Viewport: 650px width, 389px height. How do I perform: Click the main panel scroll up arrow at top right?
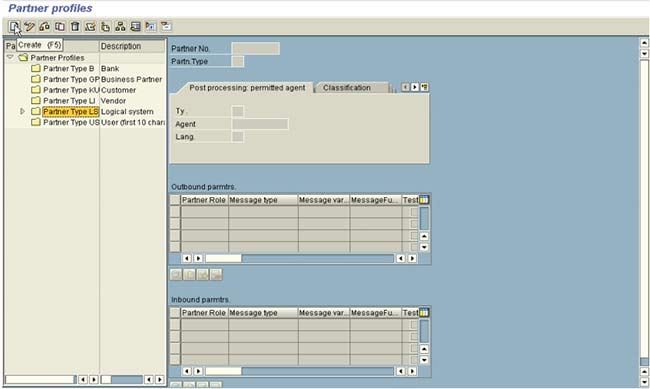point(644,43)
